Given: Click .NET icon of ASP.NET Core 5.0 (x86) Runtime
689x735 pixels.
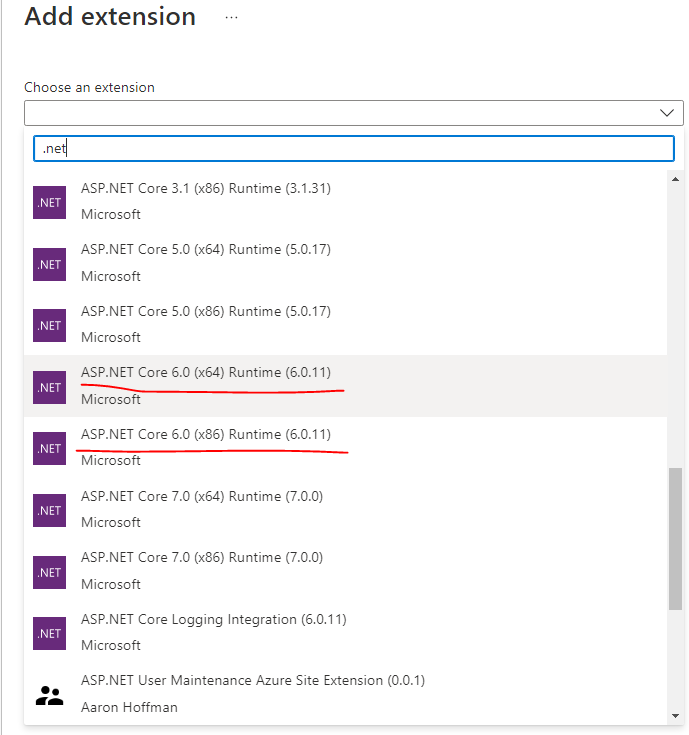Looking at the screenshot, I should (x=49, y=325).
